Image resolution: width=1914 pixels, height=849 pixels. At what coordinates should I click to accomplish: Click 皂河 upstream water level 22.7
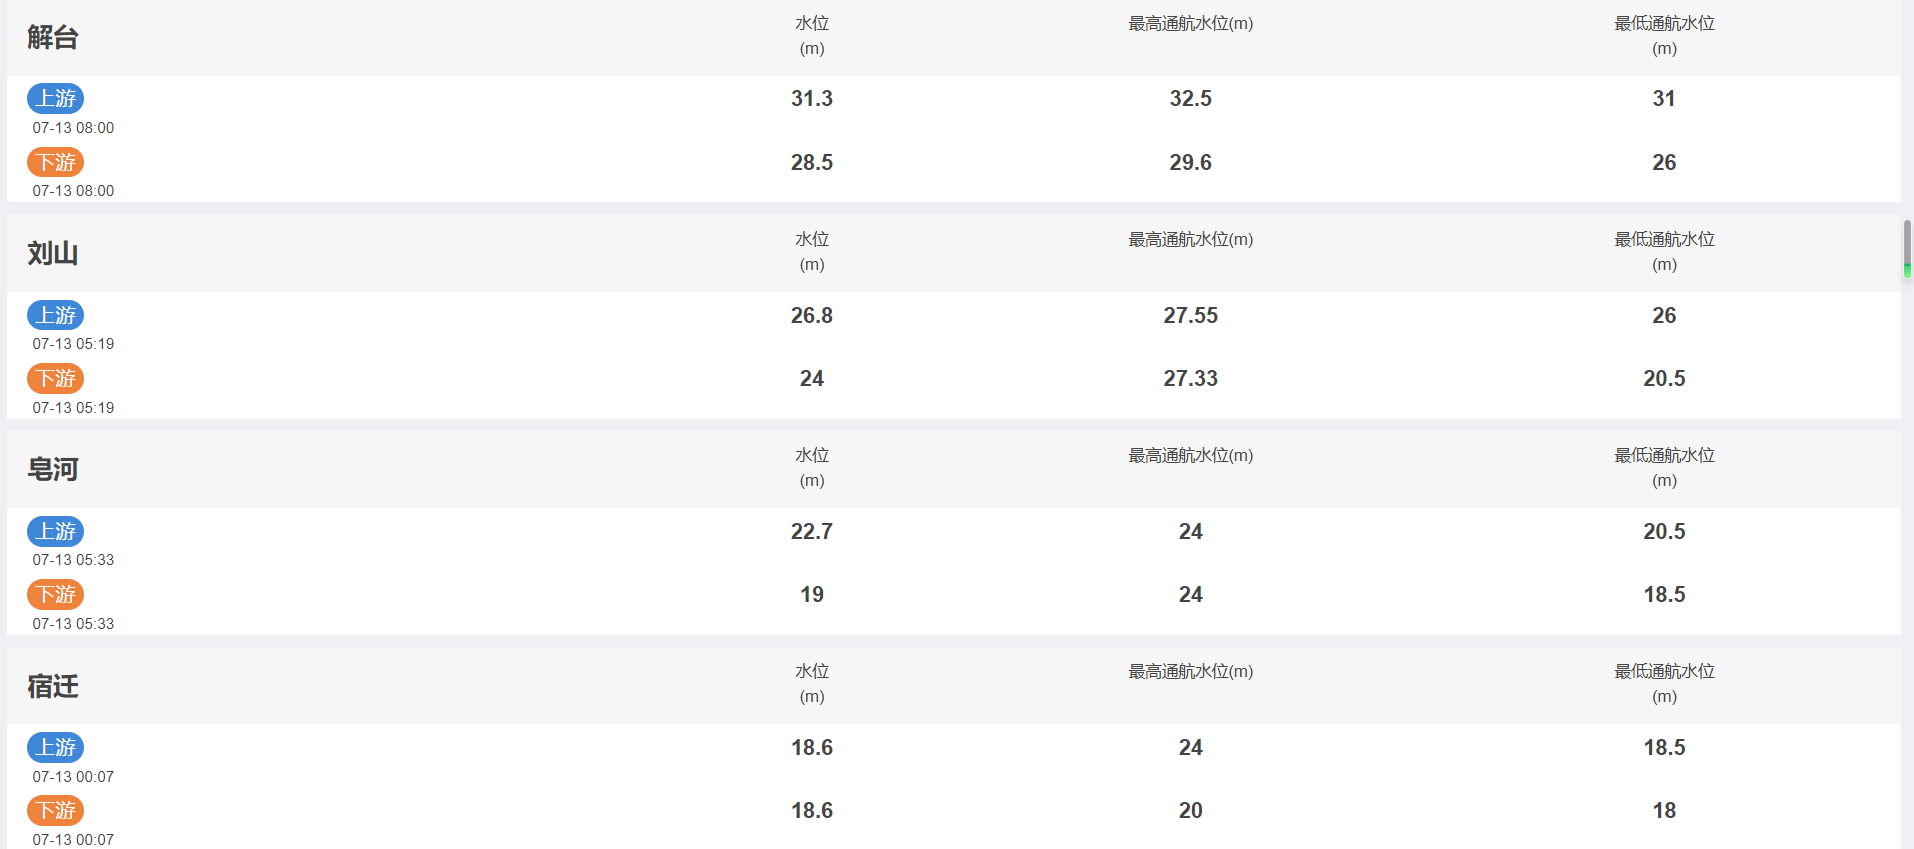812,531
